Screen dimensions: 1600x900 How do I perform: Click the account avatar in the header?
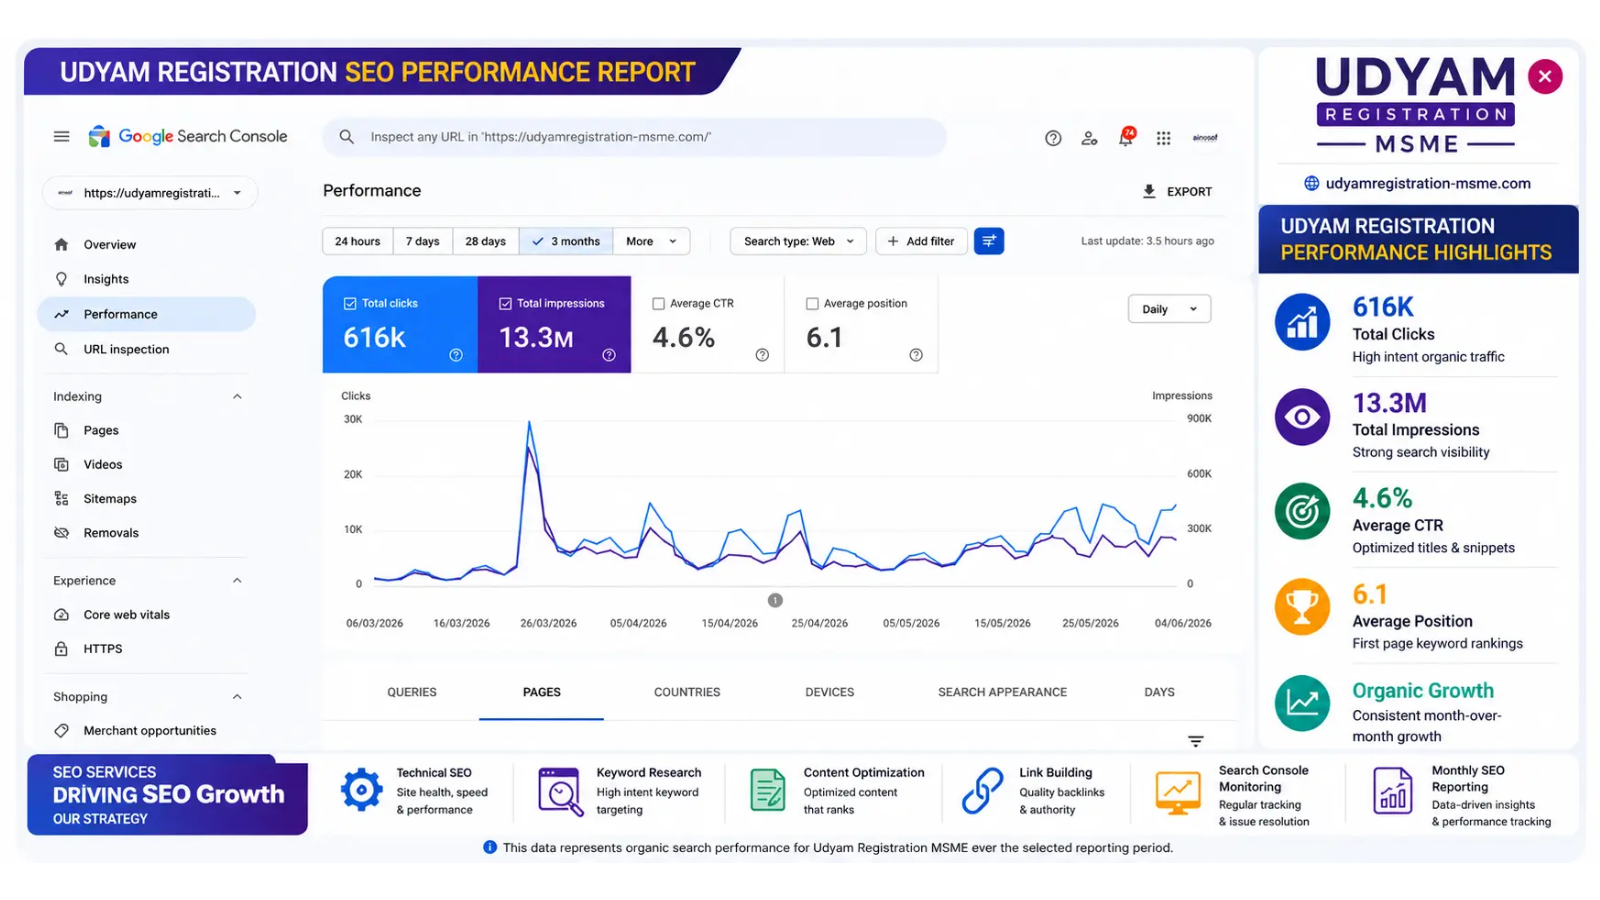click(x=1205, y=138)
